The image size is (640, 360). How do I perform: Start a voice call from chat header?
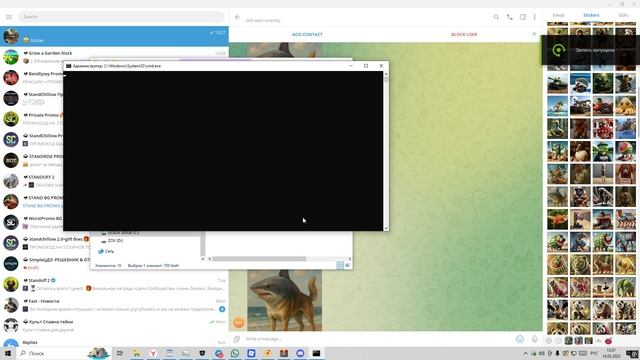(x=510, y=17)
